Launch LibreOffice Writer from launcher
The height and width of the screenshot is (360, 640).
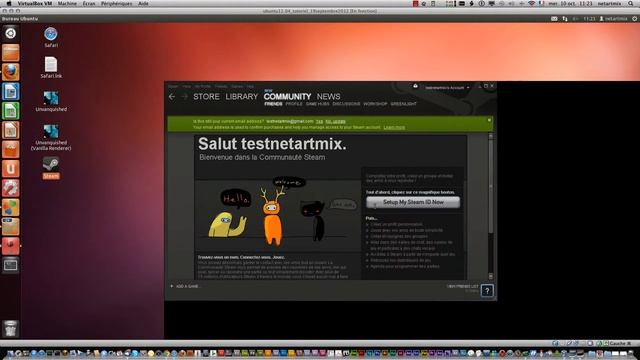click(11, 91)
